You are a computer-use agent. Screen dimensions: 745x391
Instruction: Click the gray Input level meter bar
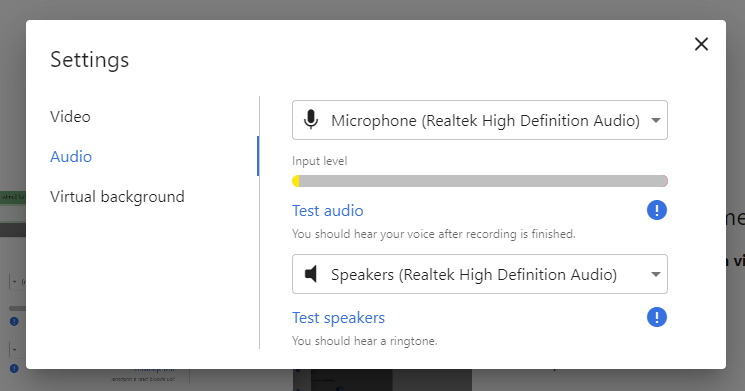[480, 181]
